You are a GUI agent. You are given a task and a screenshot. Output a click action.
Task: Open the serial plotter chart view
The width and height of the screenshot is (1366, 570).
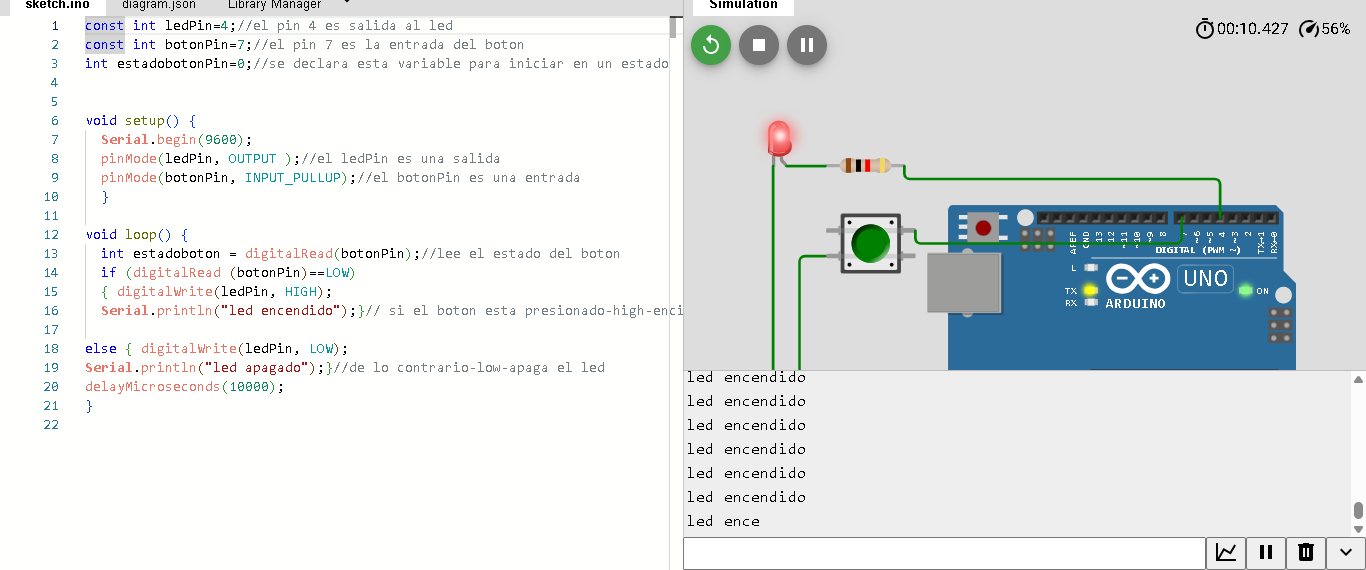1226,552
